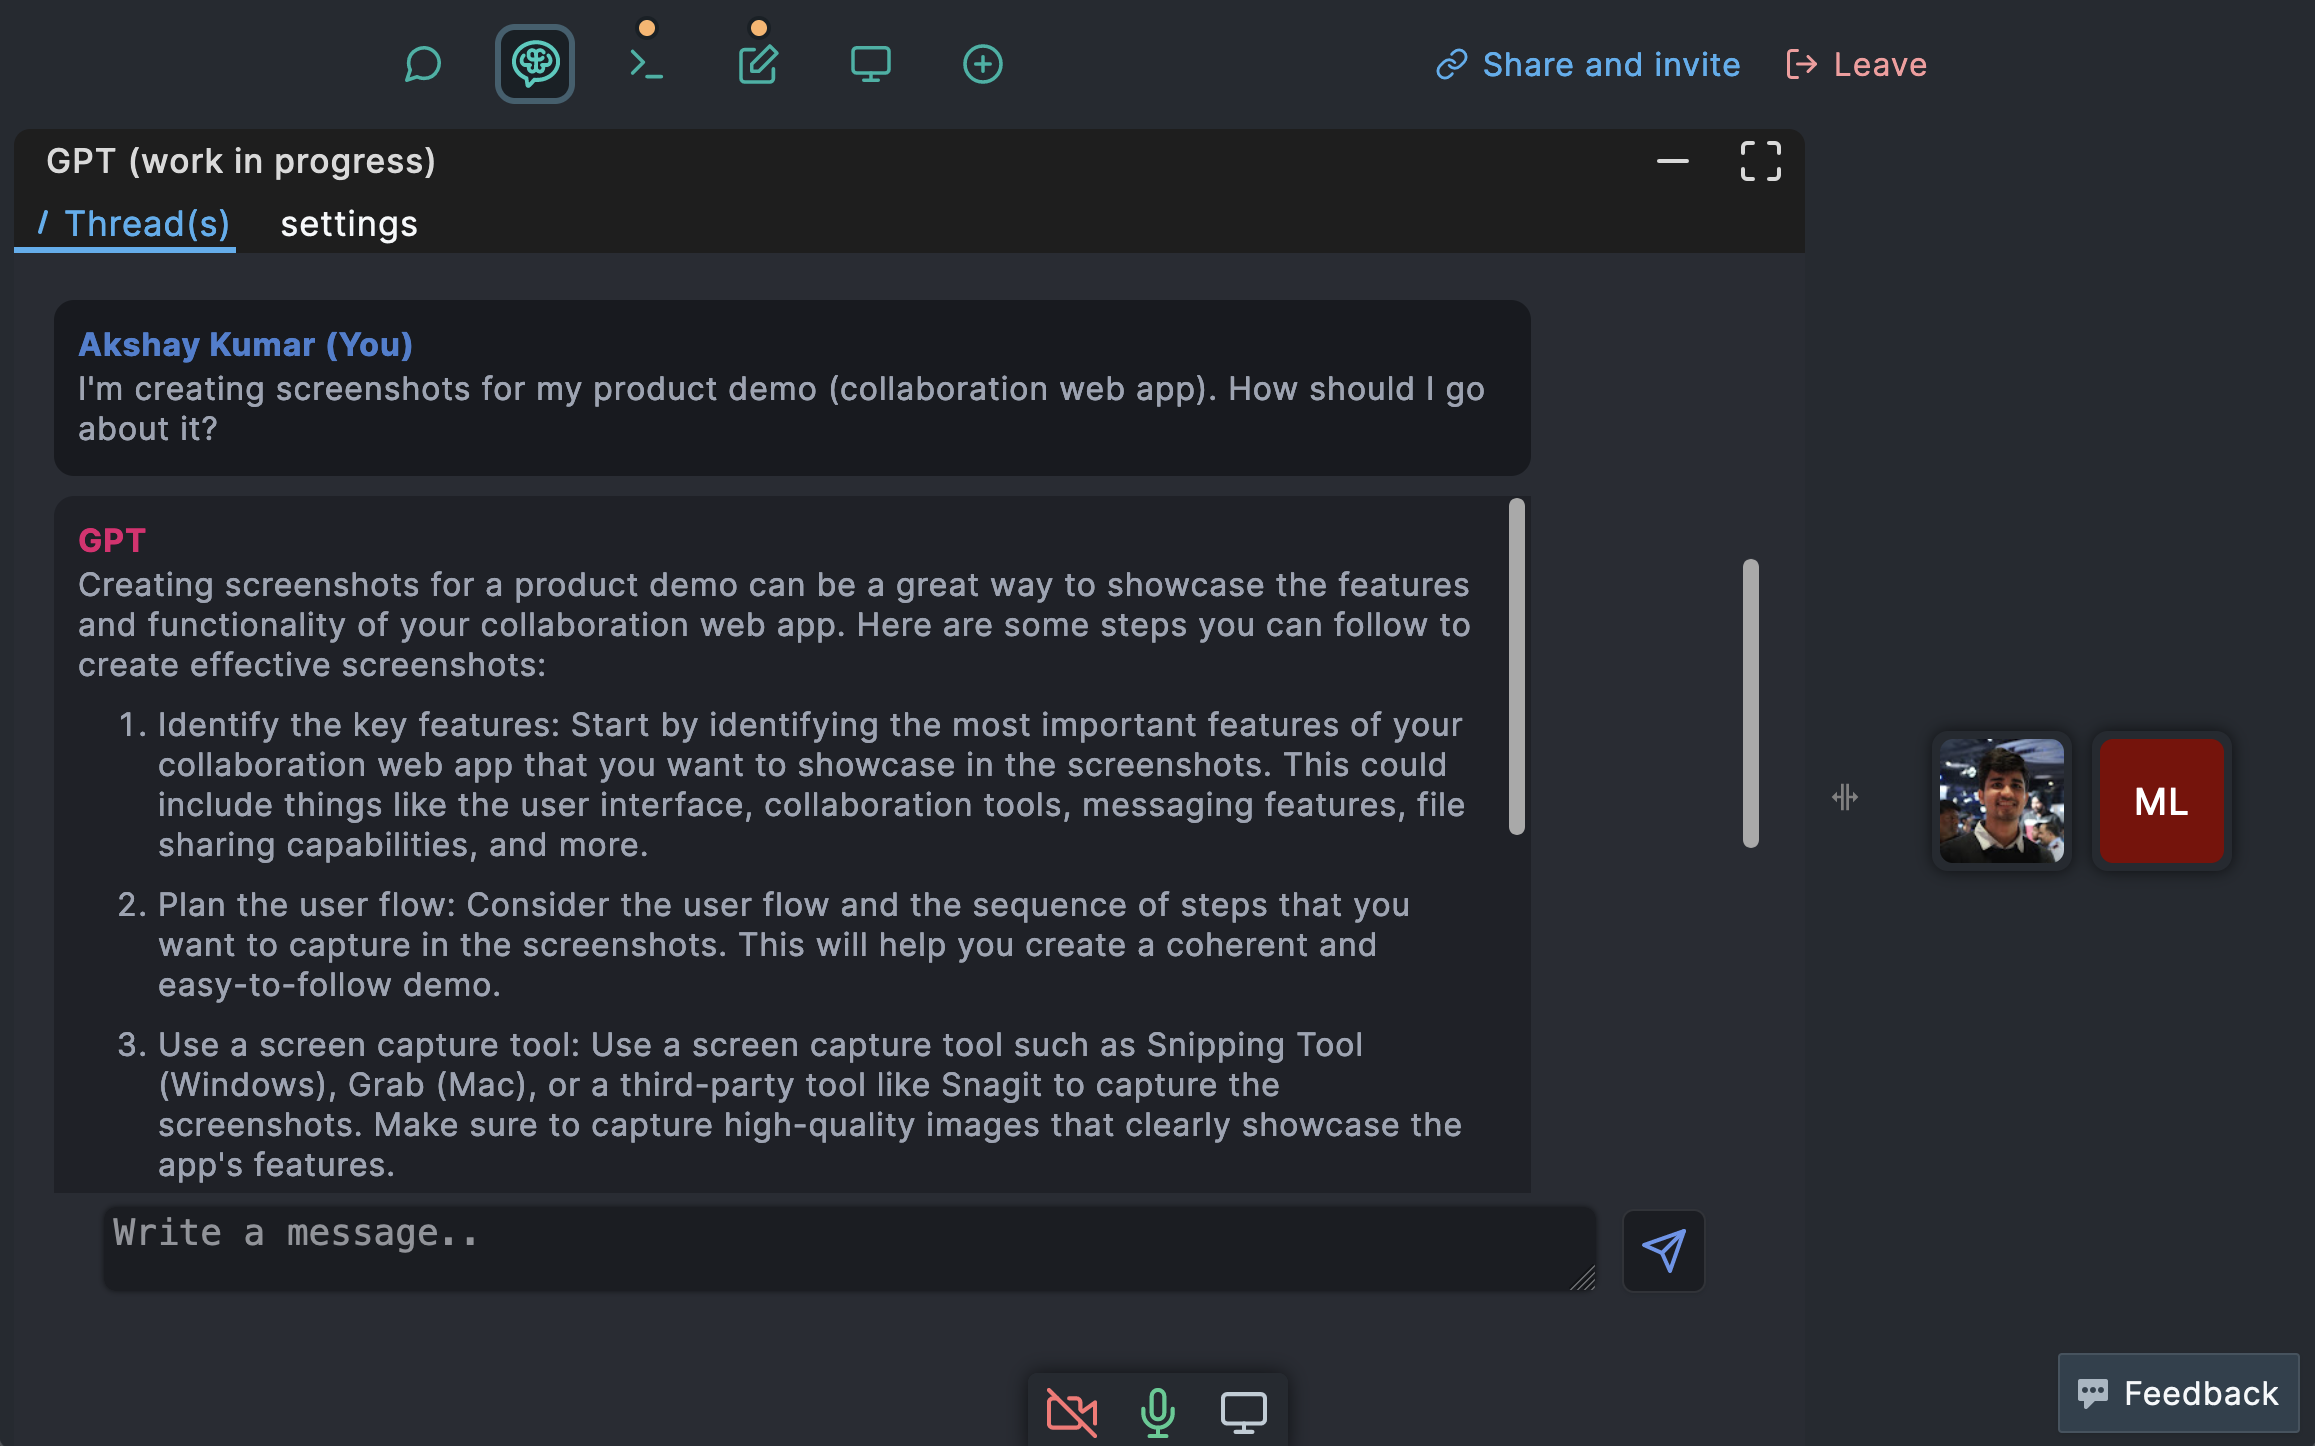Click the screen monitor icon in top toolbar

[x=870, y=65]
